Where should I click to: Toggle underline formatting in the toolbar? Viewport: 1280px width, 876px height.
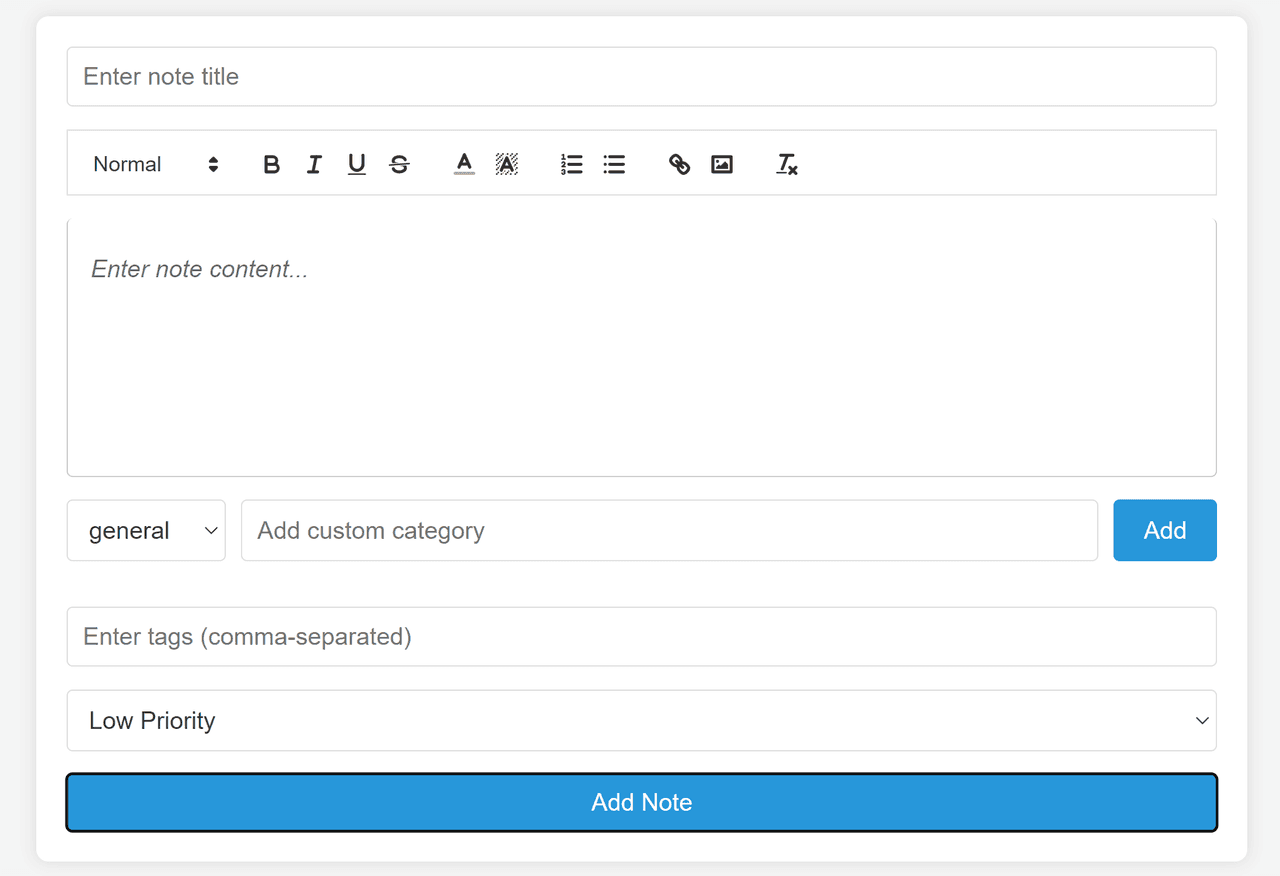tap(357, 165)
